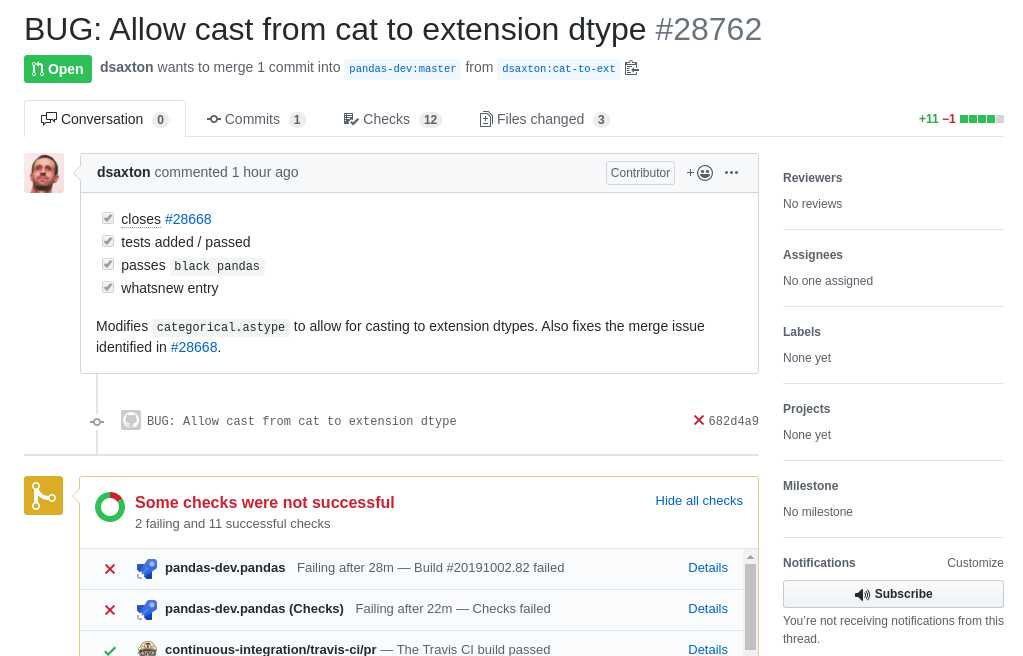Image resolution: width=1023 pixels, height=656 pixels.
Task: Click the yellow pull request icon beside checks box
Action: (43, 495)
